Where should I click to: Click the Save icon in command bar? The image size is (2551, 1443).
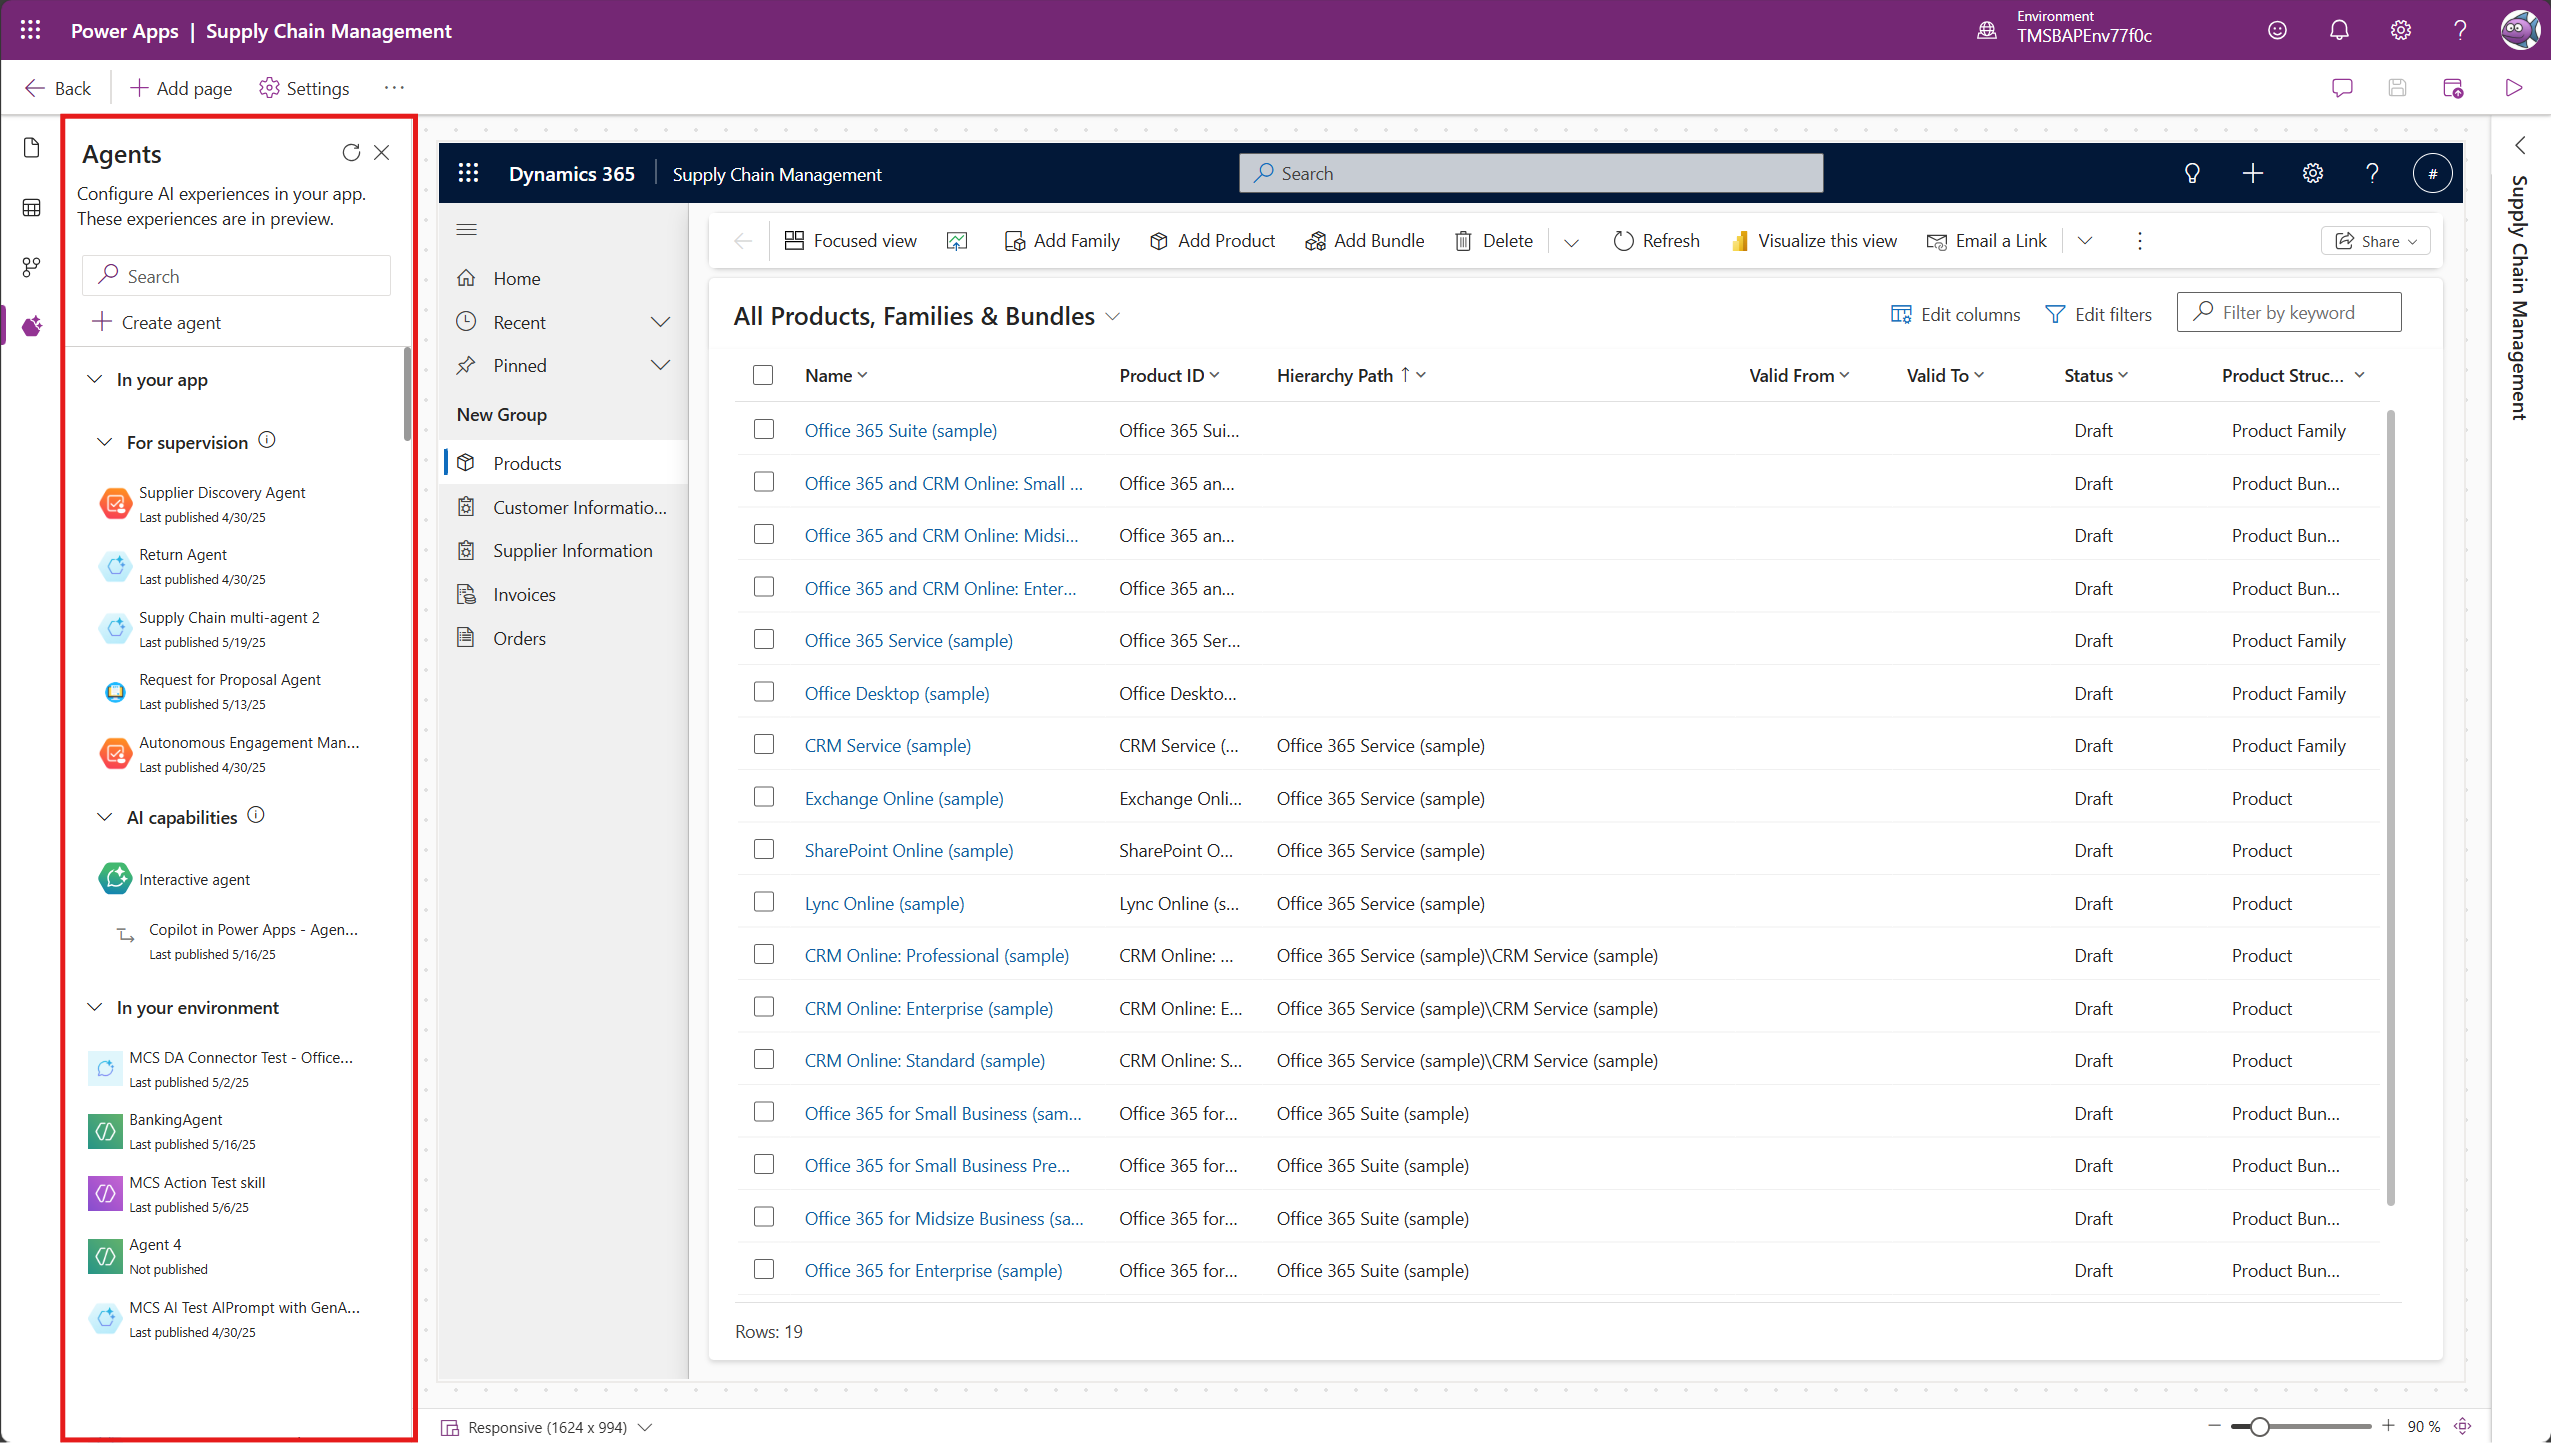(x=2397, y=88)
